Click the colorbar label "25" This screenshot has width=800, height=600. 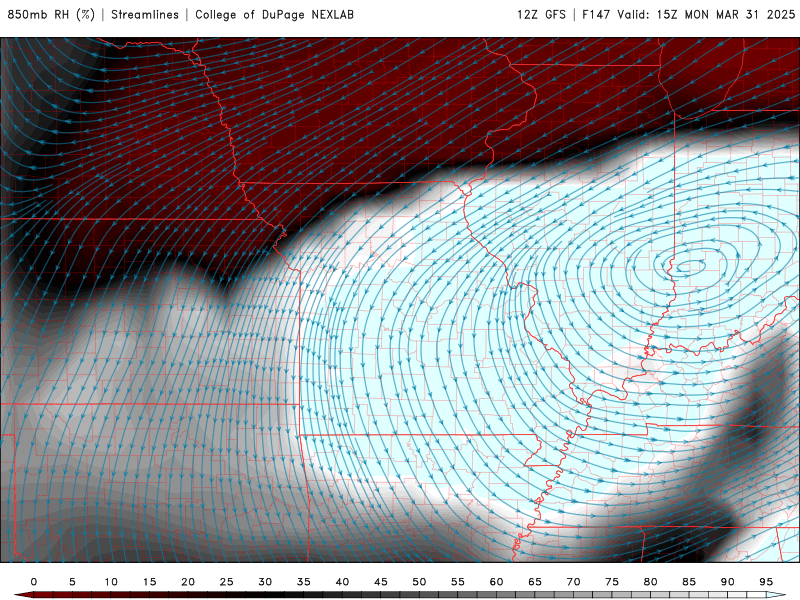click(227, 582)
